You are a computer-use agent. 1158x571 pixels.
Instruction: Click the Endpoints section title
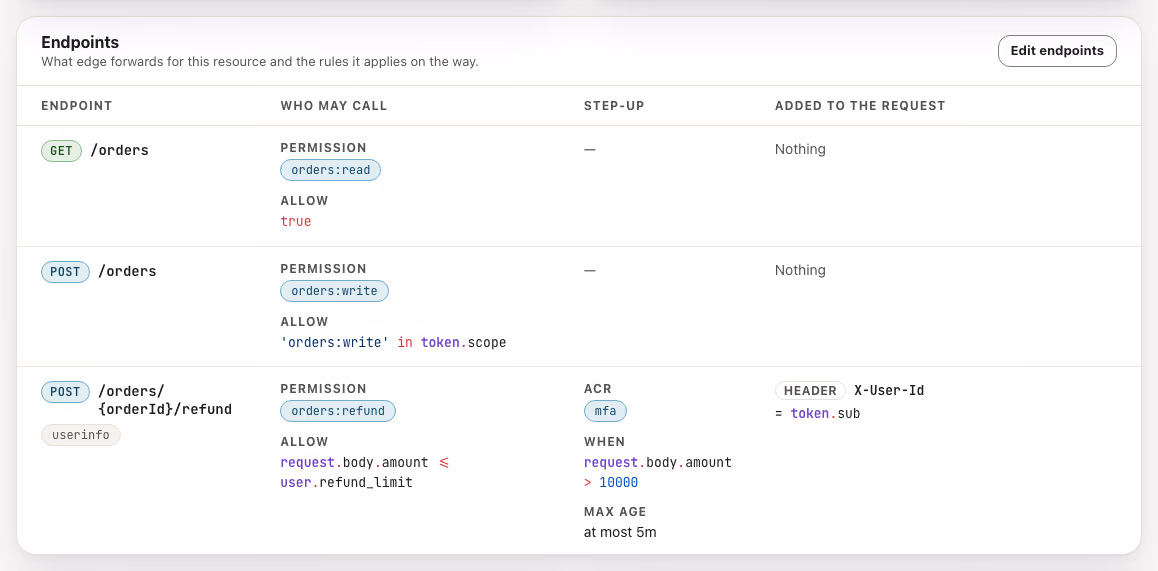(x=80, y=42)
